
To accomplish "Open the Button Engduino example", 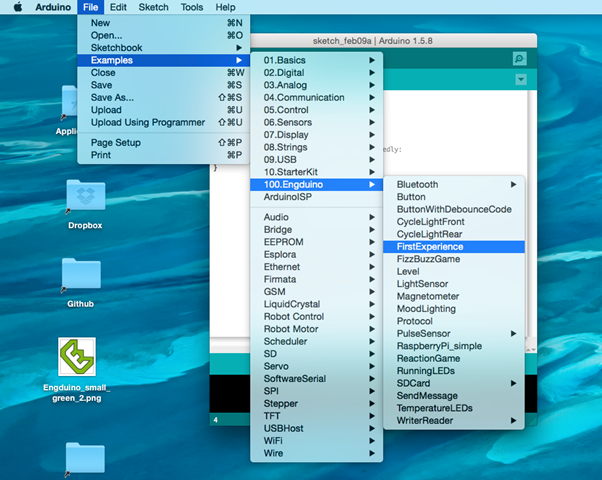I will point(454,197).
